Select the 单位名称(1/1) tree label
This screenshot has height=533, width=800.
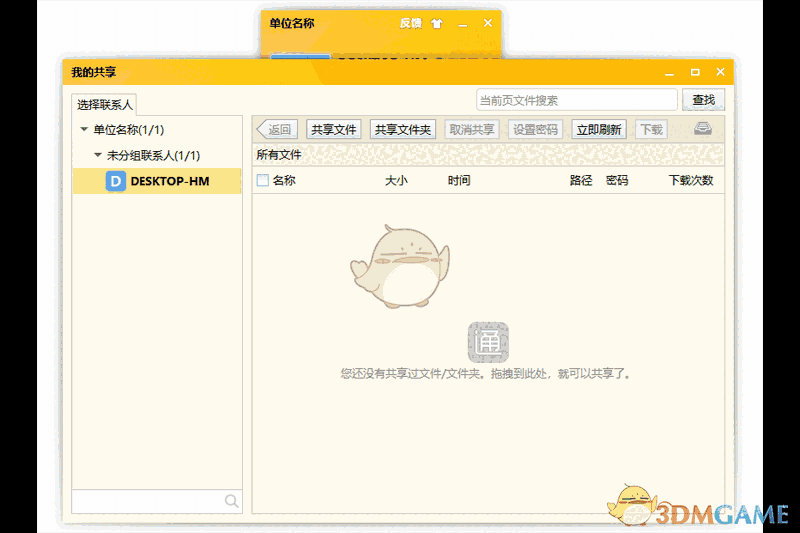click(129, 130)
